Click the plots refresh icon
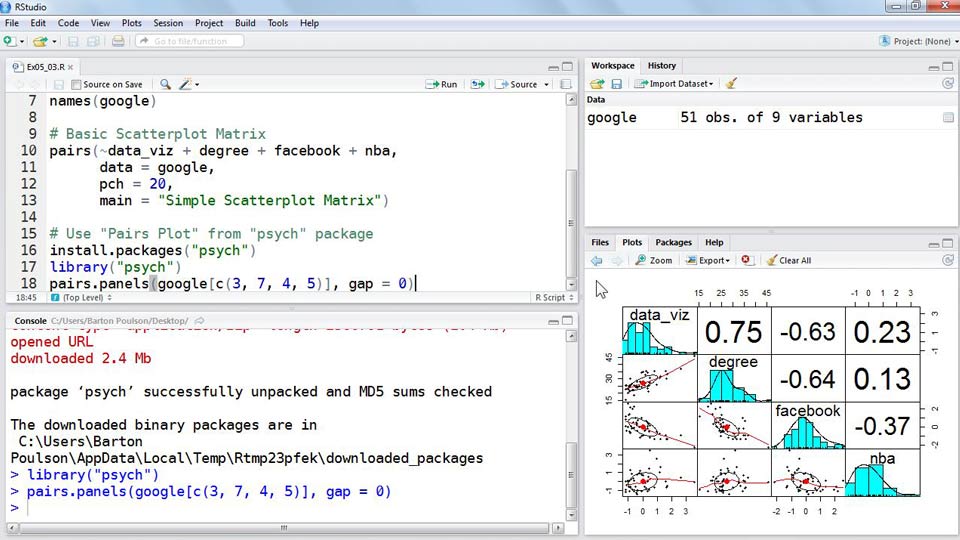The height and width of the screenshot is (540, 960). click(x=948, y=261)
